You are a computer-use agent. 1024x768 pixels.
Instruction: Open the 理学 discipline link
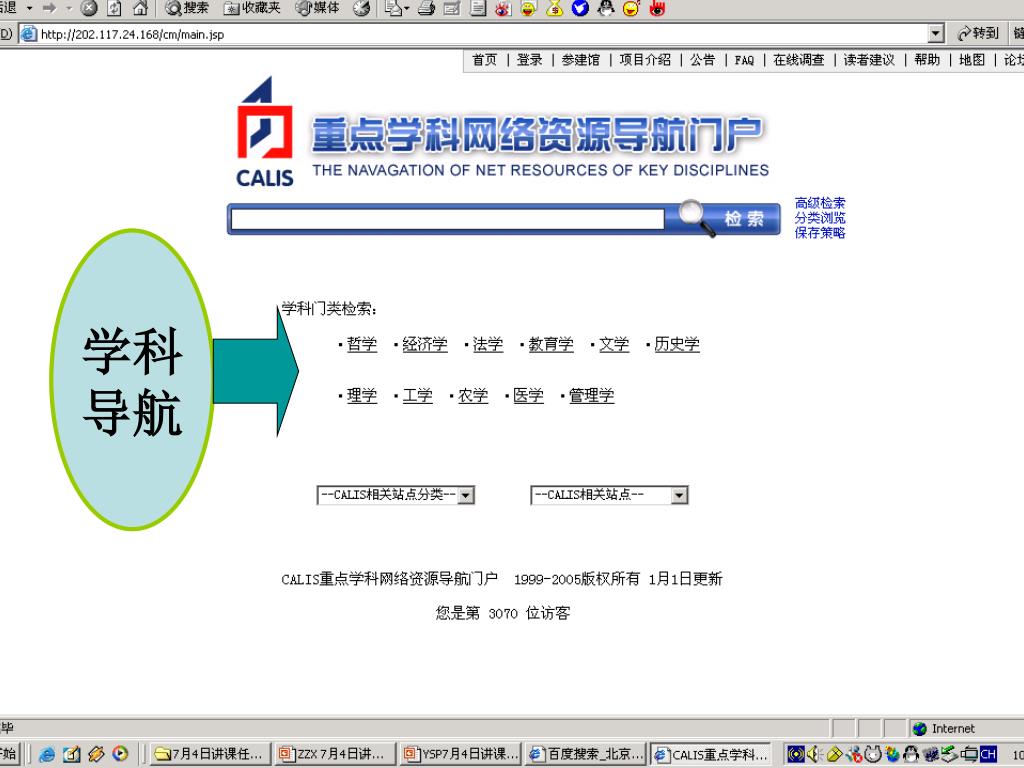(362, 395)
